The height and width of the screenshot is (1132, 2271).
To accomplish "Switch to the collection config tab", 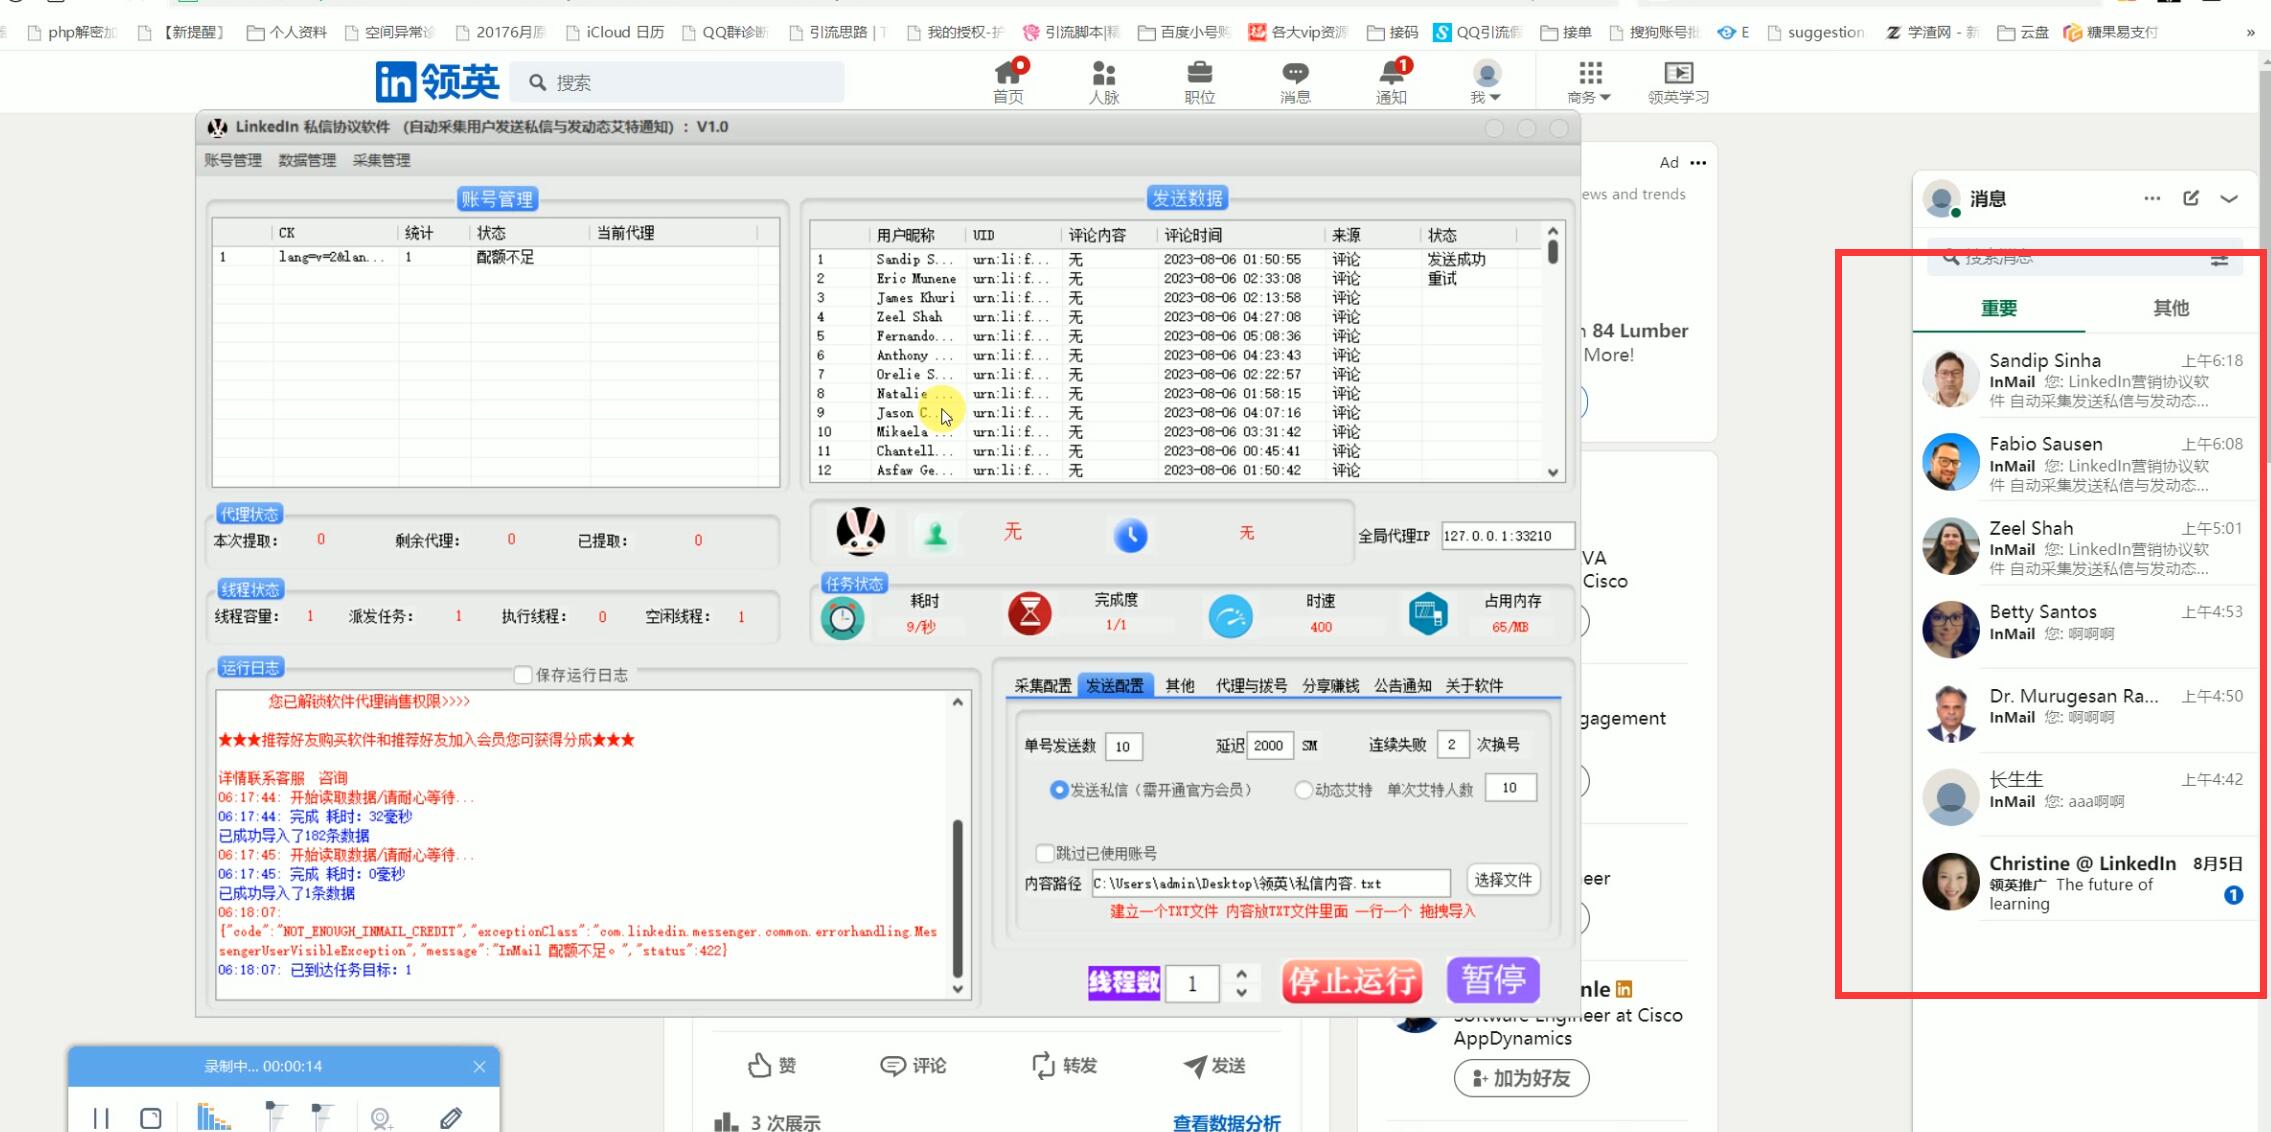I will tap(1042, 685).
